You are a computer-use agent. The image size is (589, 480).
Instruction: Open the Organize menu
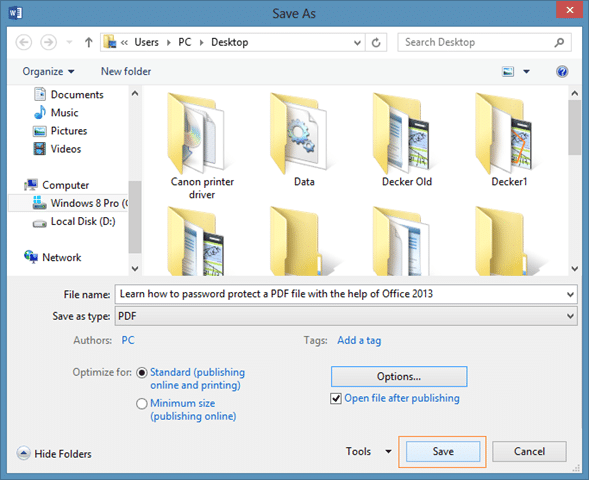(x=48, y=71)
